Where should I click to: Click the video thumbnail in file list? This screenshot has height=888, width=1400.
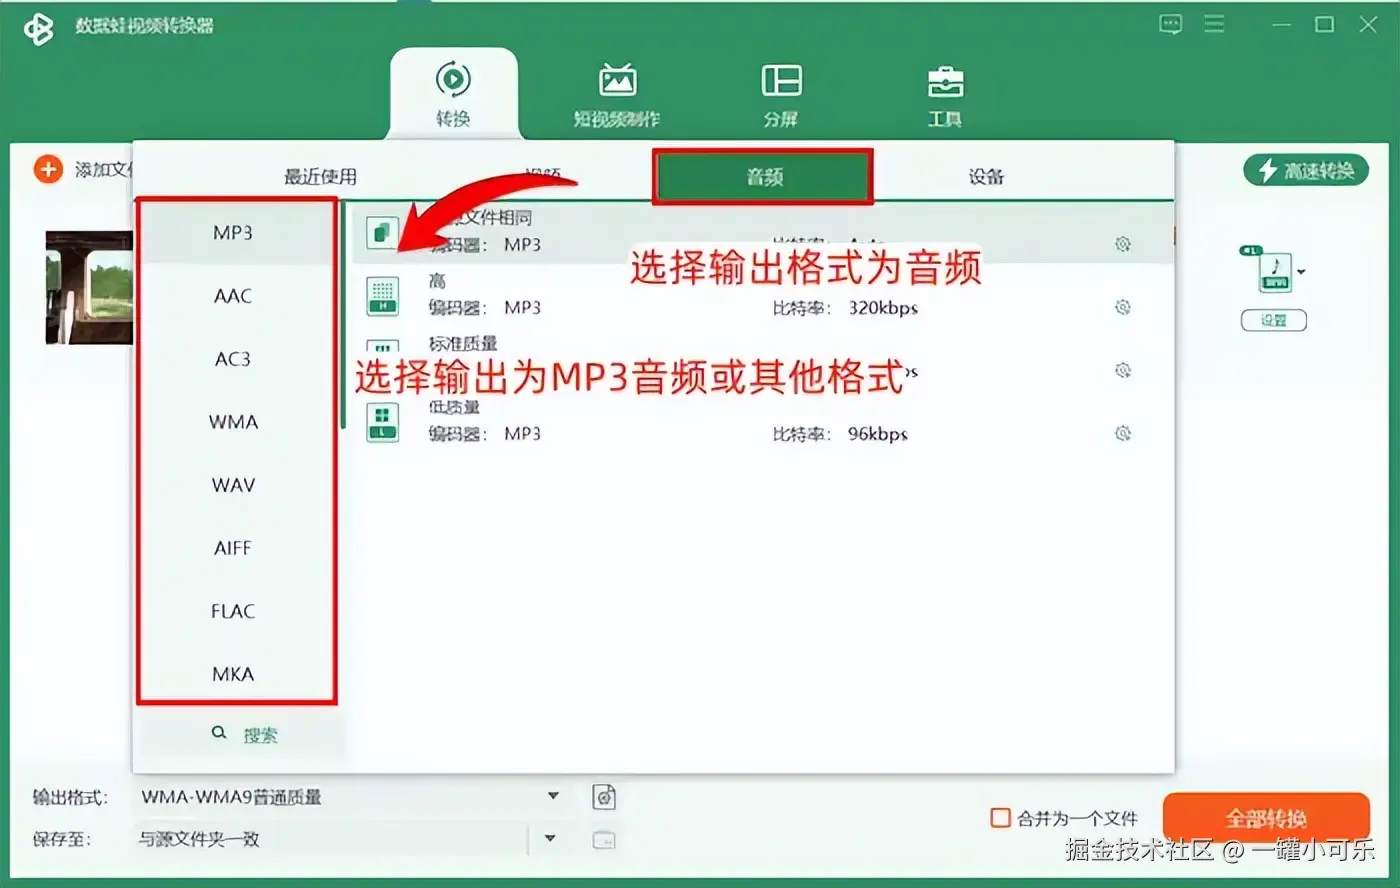click(89, 288)
